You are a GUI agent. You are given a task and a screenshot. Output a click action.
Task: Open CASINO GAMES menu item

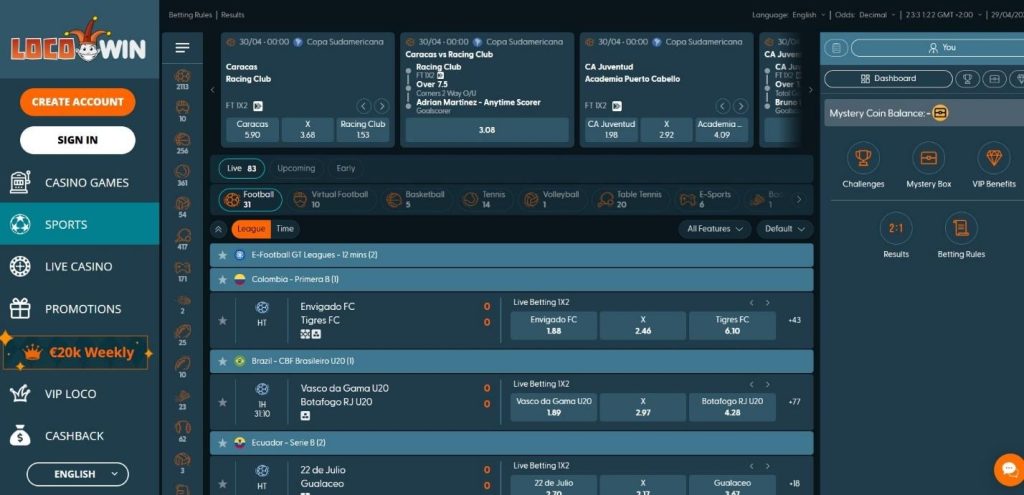click(79, 183)
